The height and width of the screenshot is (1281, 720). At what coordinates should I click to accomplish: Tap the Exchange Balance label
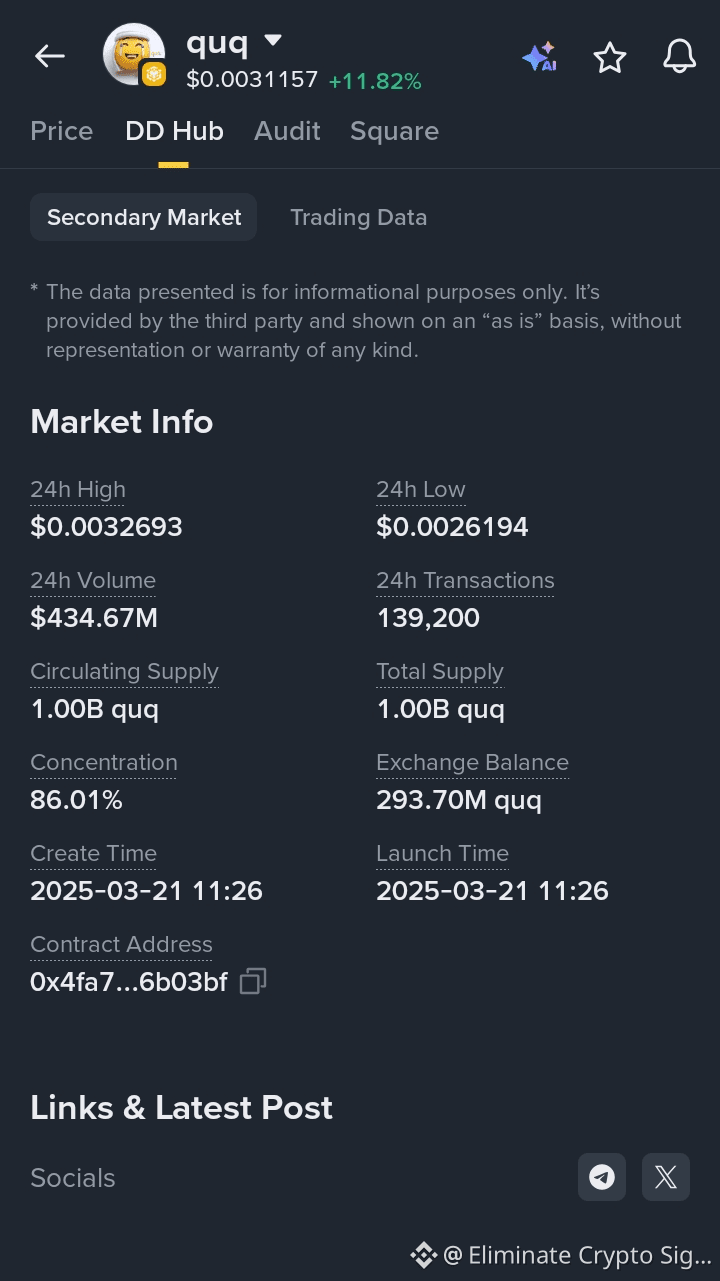click(472, 762)
